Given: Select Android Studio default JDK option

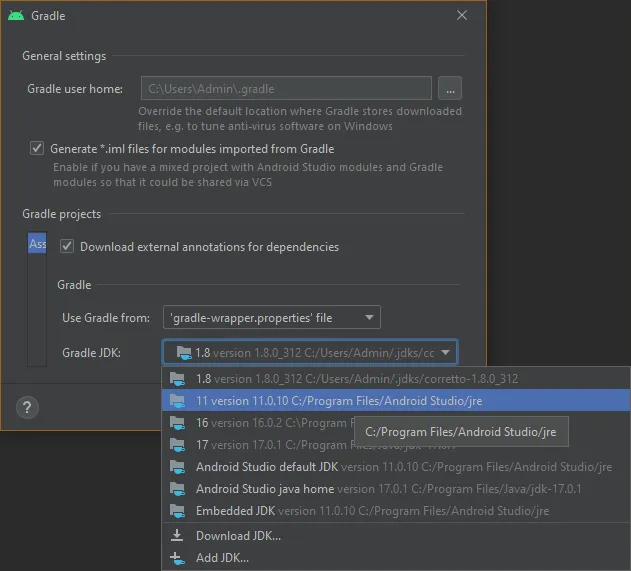Looking at the screenshot, I should click(x=396, y=467).
